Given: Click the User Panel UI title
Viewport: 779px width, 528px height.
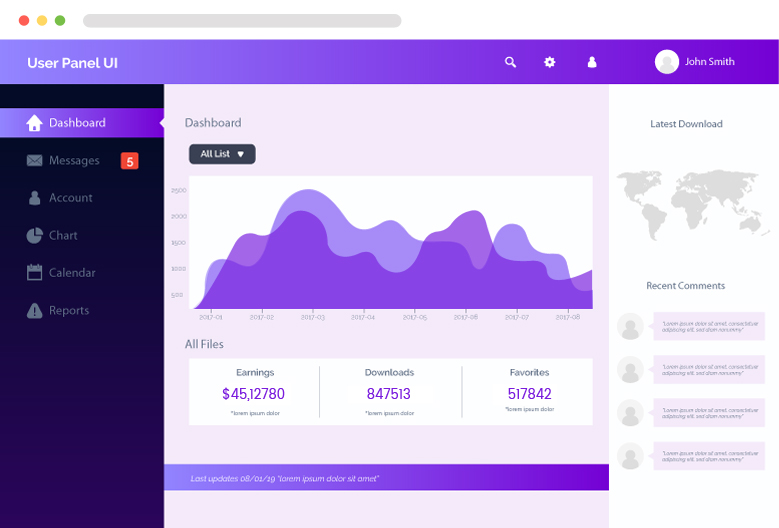Looking at the screenshot, I should coord(72,62).
